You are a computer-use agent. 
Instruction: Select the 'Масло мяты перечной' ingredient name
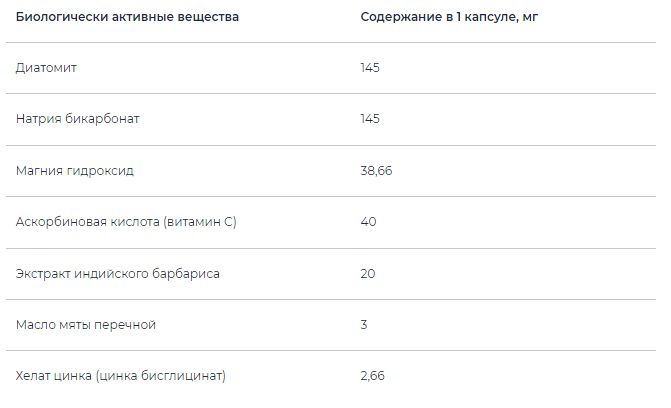(86, 325)
